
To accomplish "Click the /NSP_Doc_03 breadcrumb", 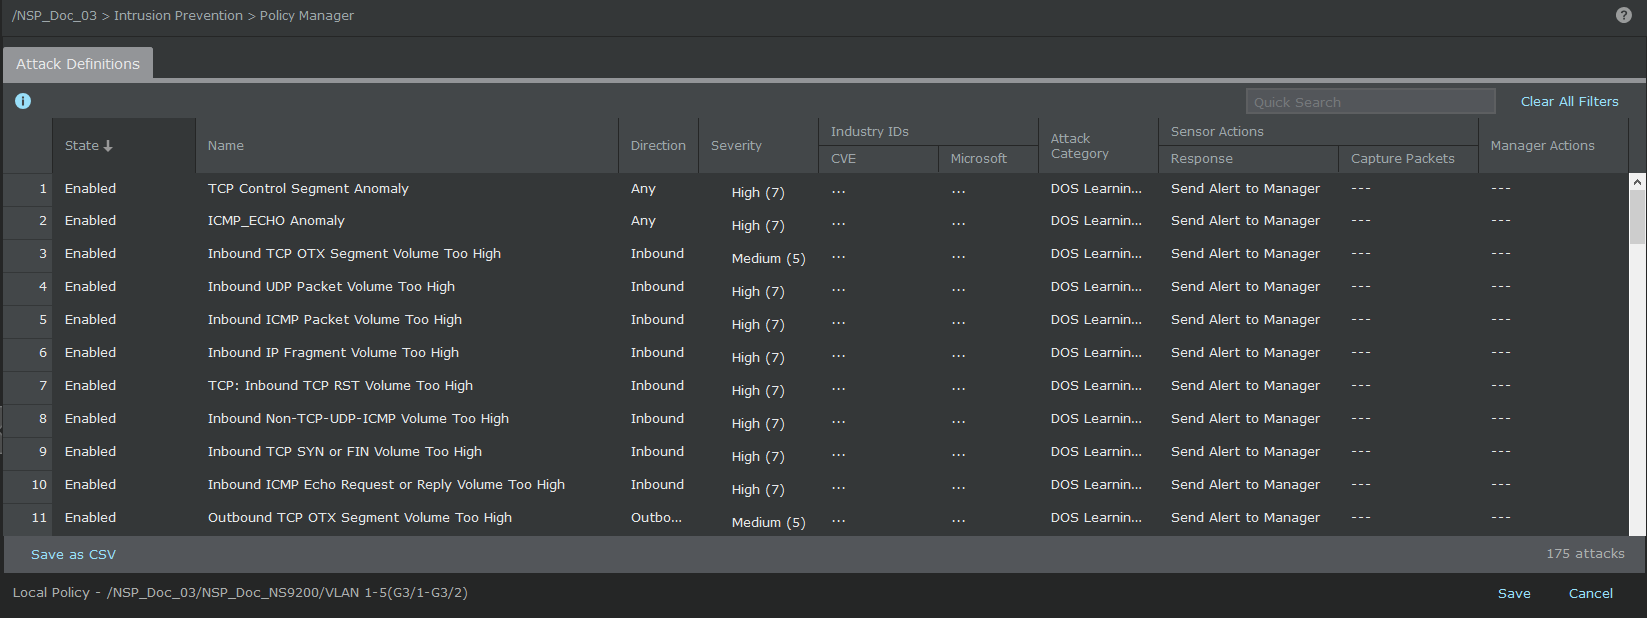I will coord(54,16).
